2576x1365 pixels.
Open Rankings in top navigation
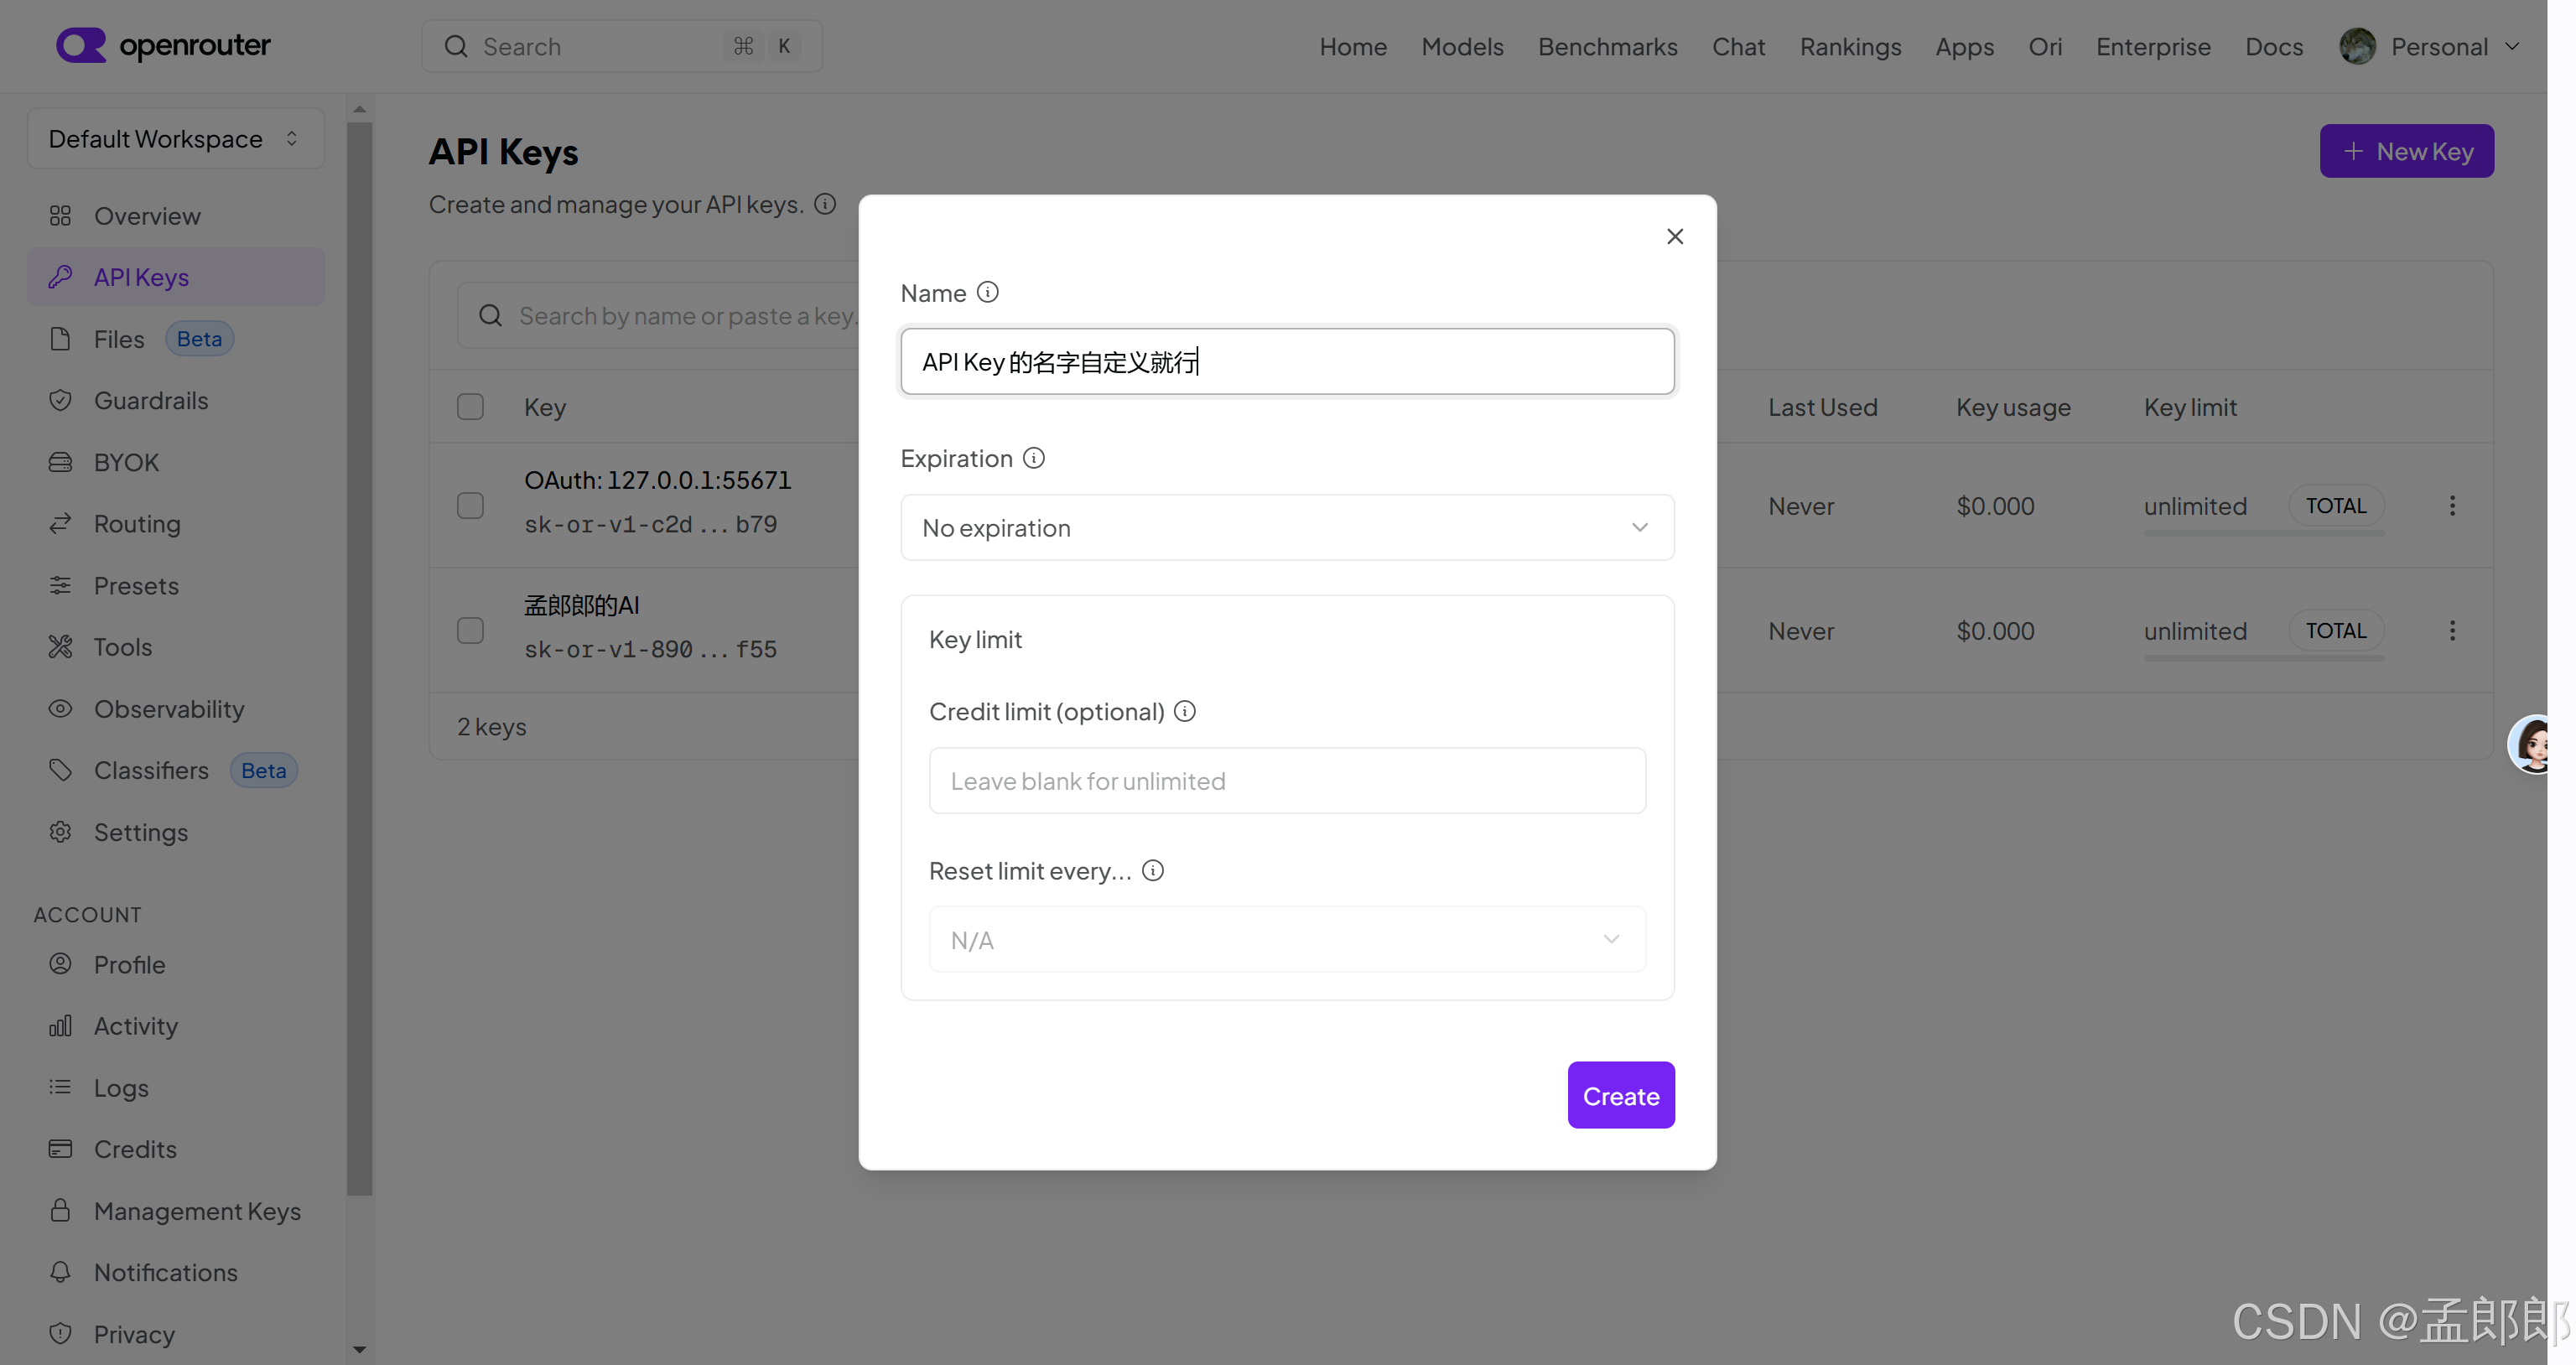point(1850,46)
